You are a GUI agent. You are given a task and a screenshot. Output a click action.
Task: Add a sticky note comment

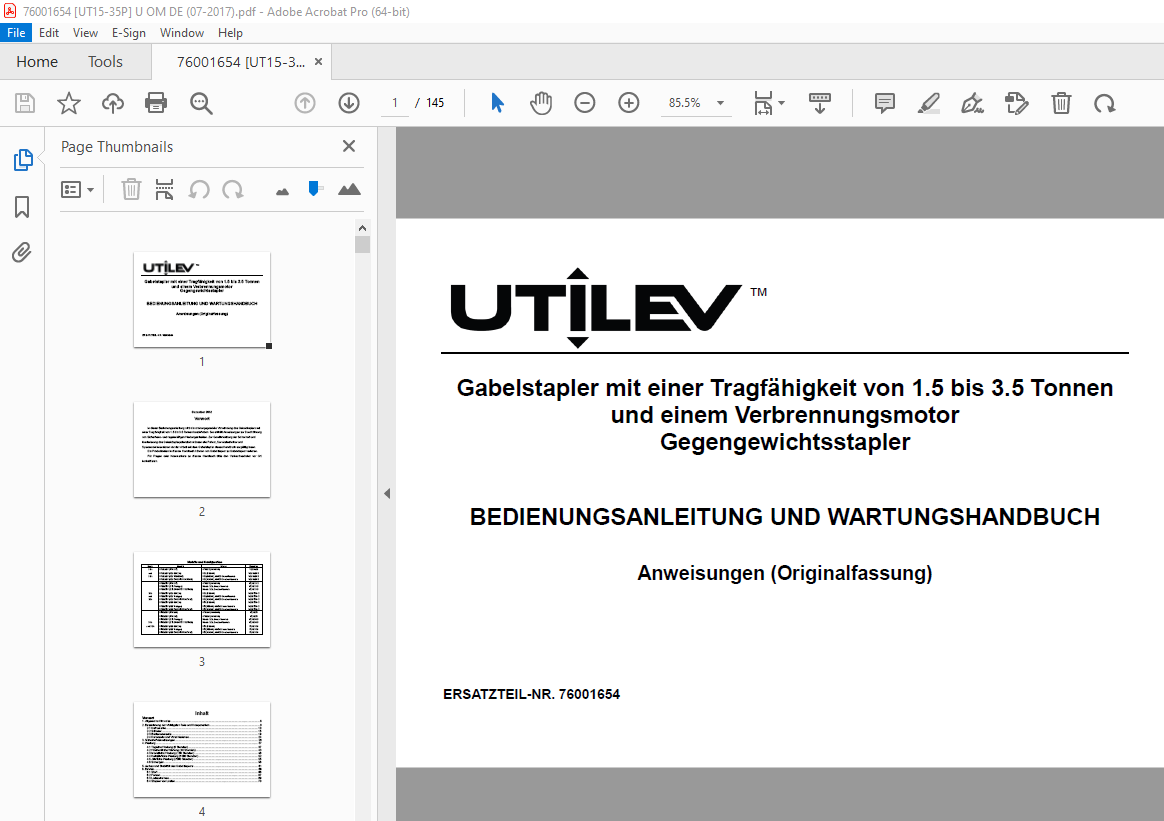884,103
